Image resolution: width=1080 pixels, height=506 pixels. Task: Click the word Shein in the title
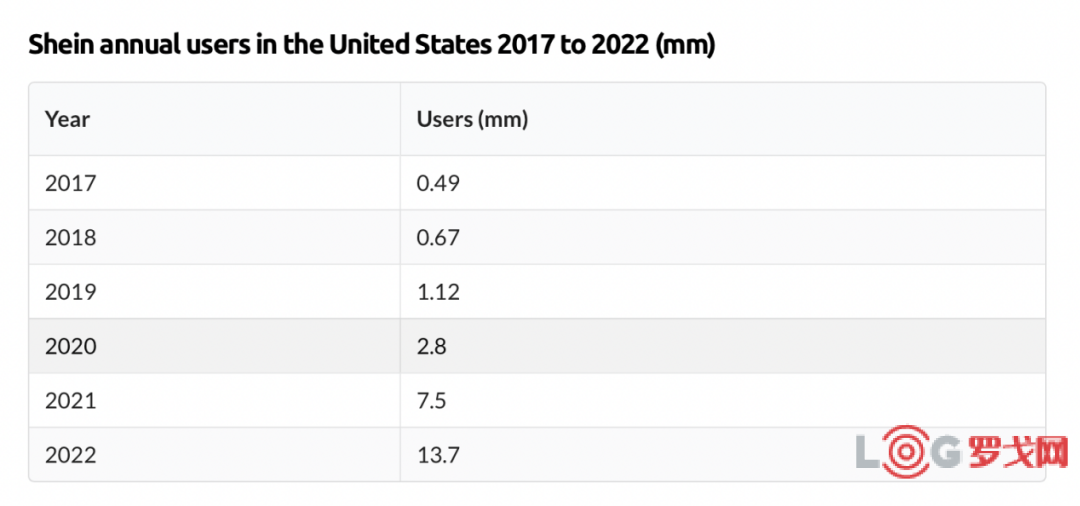58,45
